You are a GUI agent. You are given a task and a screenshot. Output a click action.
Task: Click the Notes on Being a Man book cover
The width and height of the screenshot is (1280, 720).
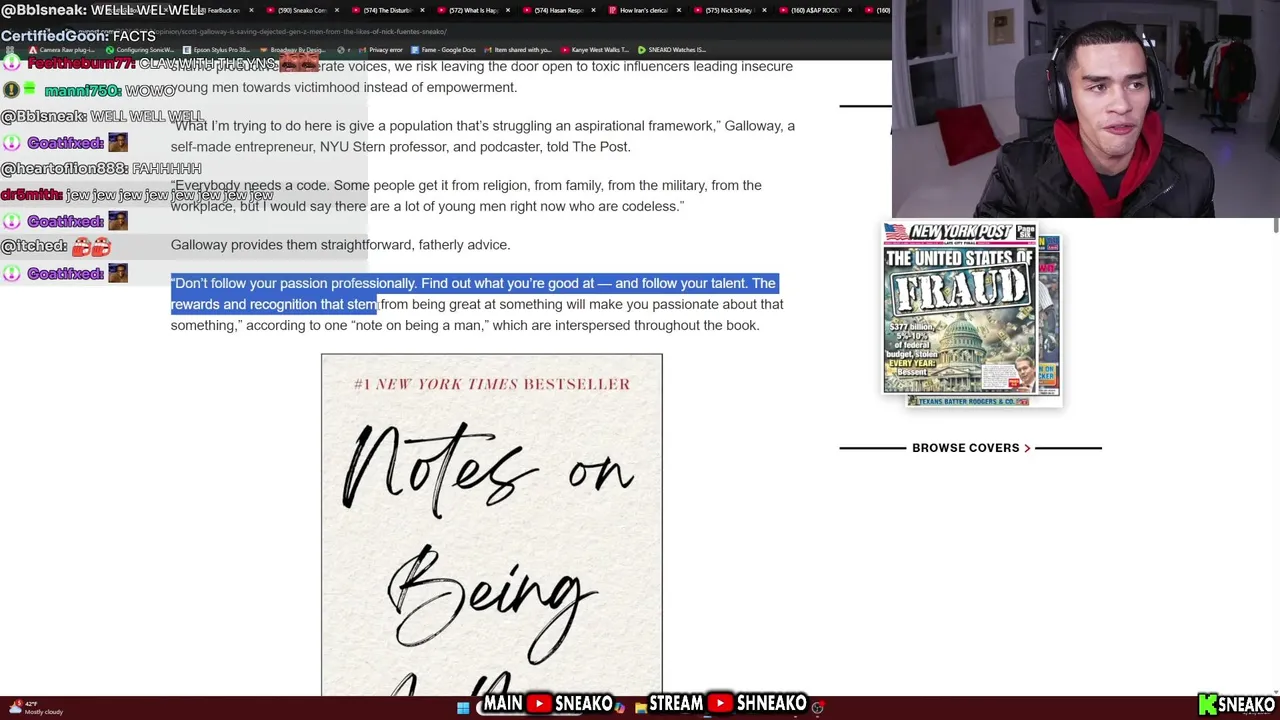point(491,525)
